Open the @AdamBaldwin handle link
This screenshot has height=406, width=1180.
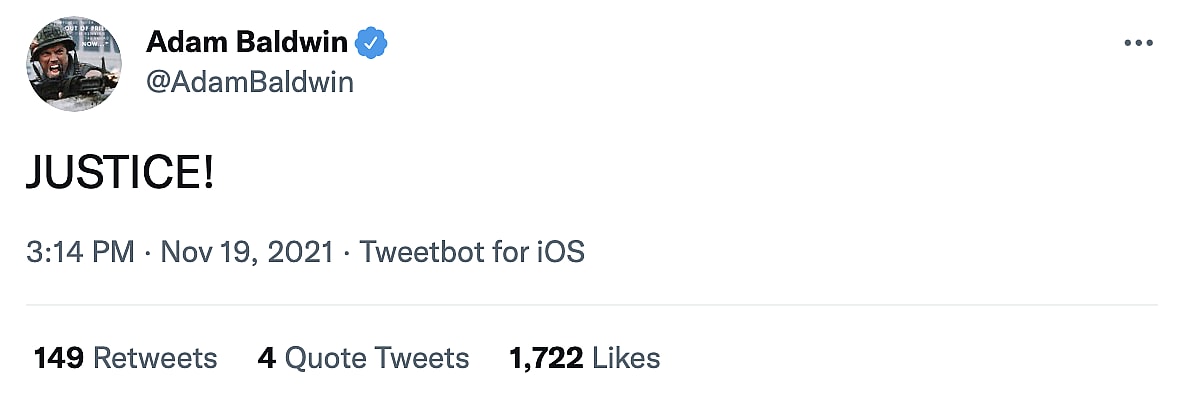(250, 82)
